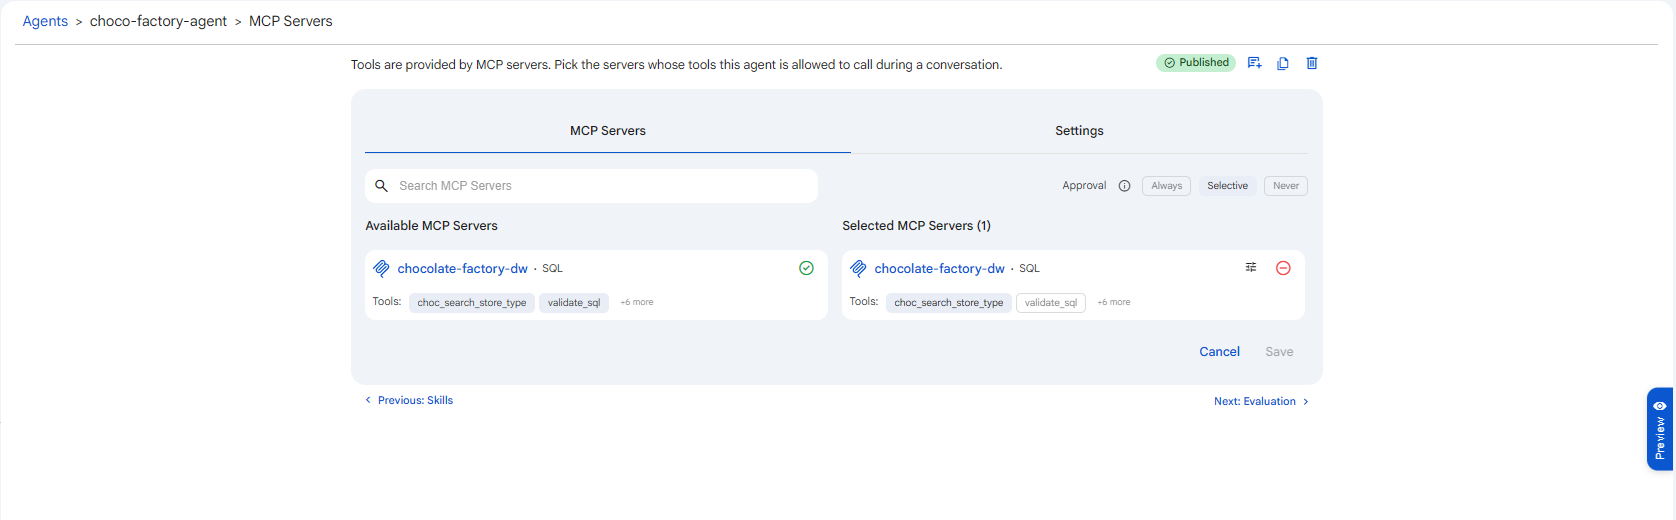Open tool configuration sliders icon

click(x=1251, y=267)
